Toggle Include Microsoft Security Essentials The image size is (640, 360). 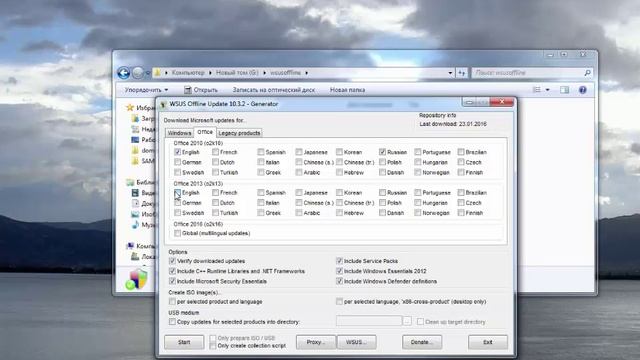tap(172, 281)
